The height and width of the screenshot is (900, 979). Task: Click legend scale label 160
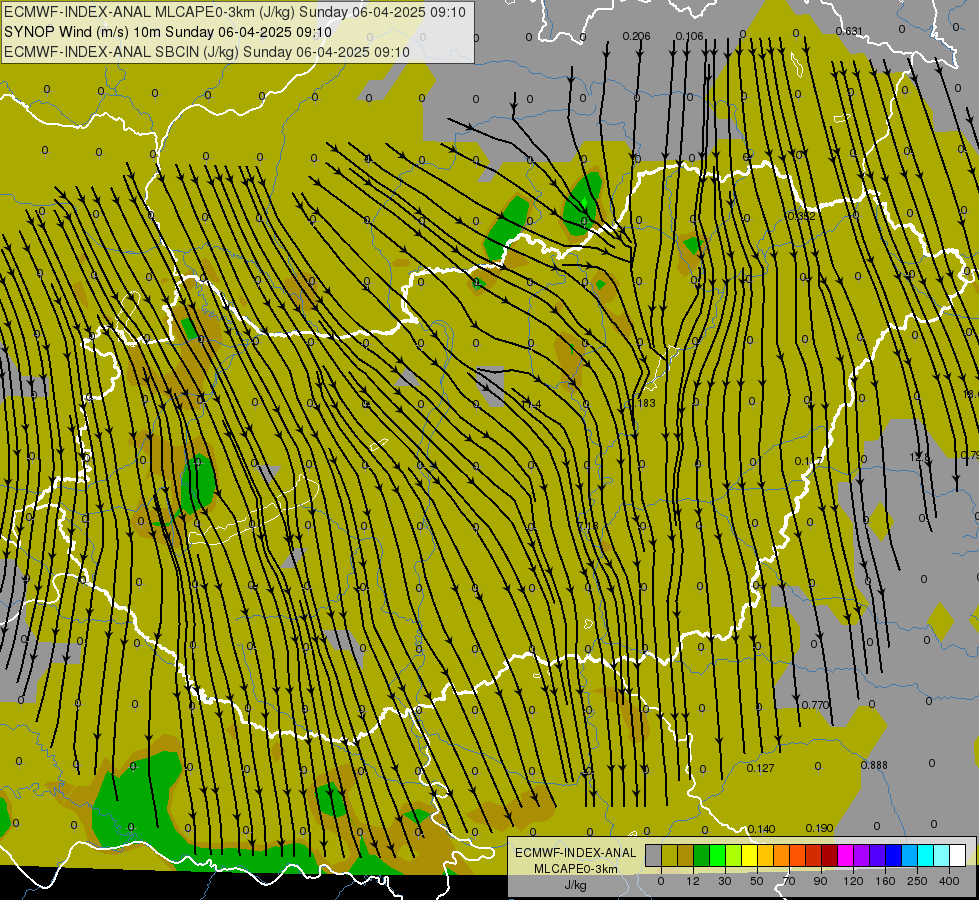coord(885,881)
